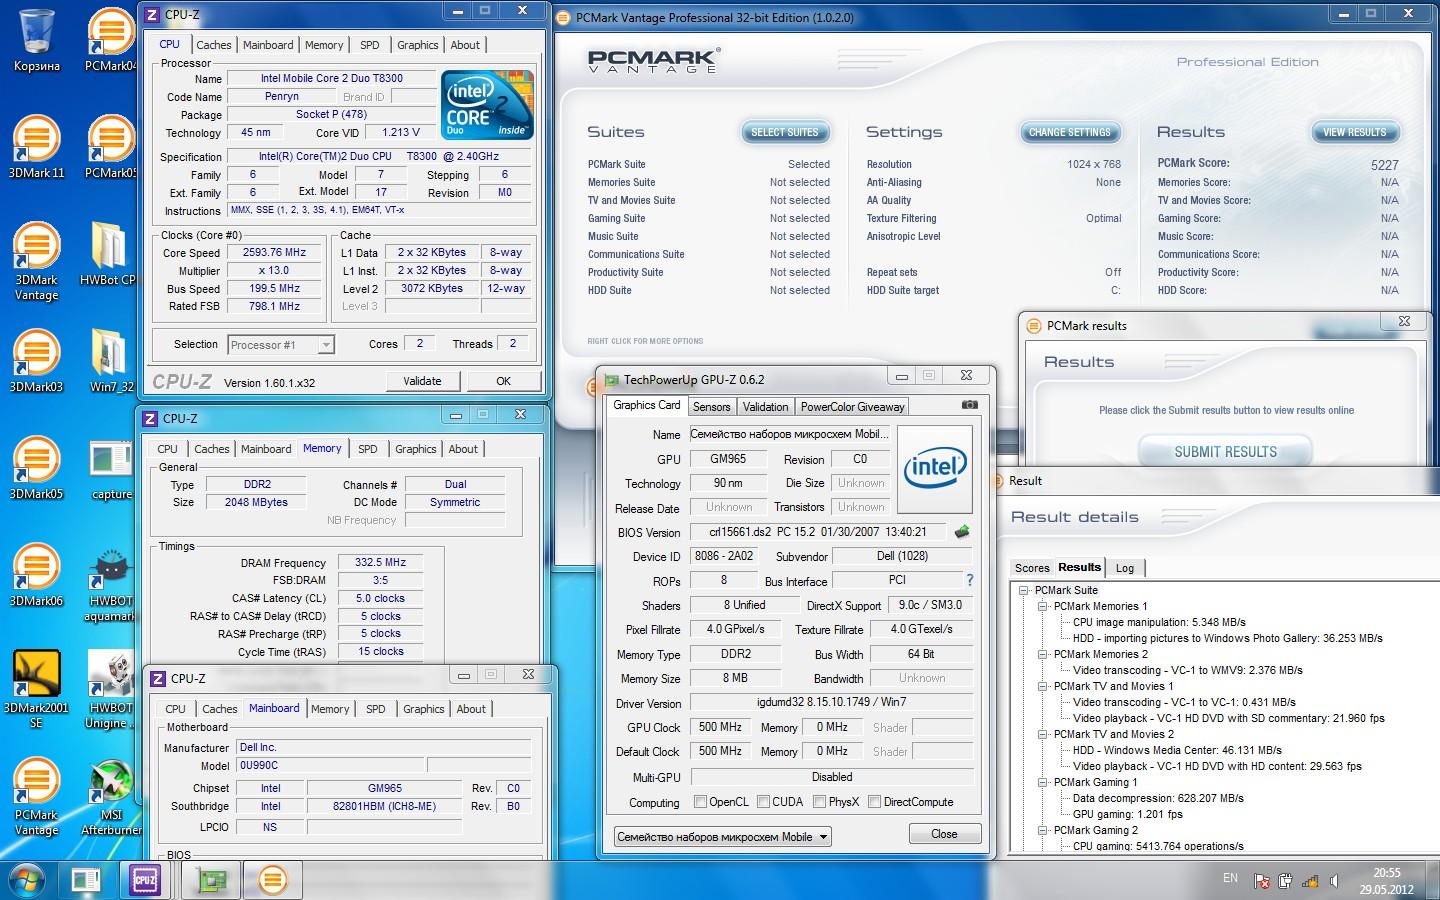The width and height of the screenshot is (1440, 900).
Task: Launch the 3DMark03 desktop shortcut
Action: pyautogui.click(x=36, y=361)
